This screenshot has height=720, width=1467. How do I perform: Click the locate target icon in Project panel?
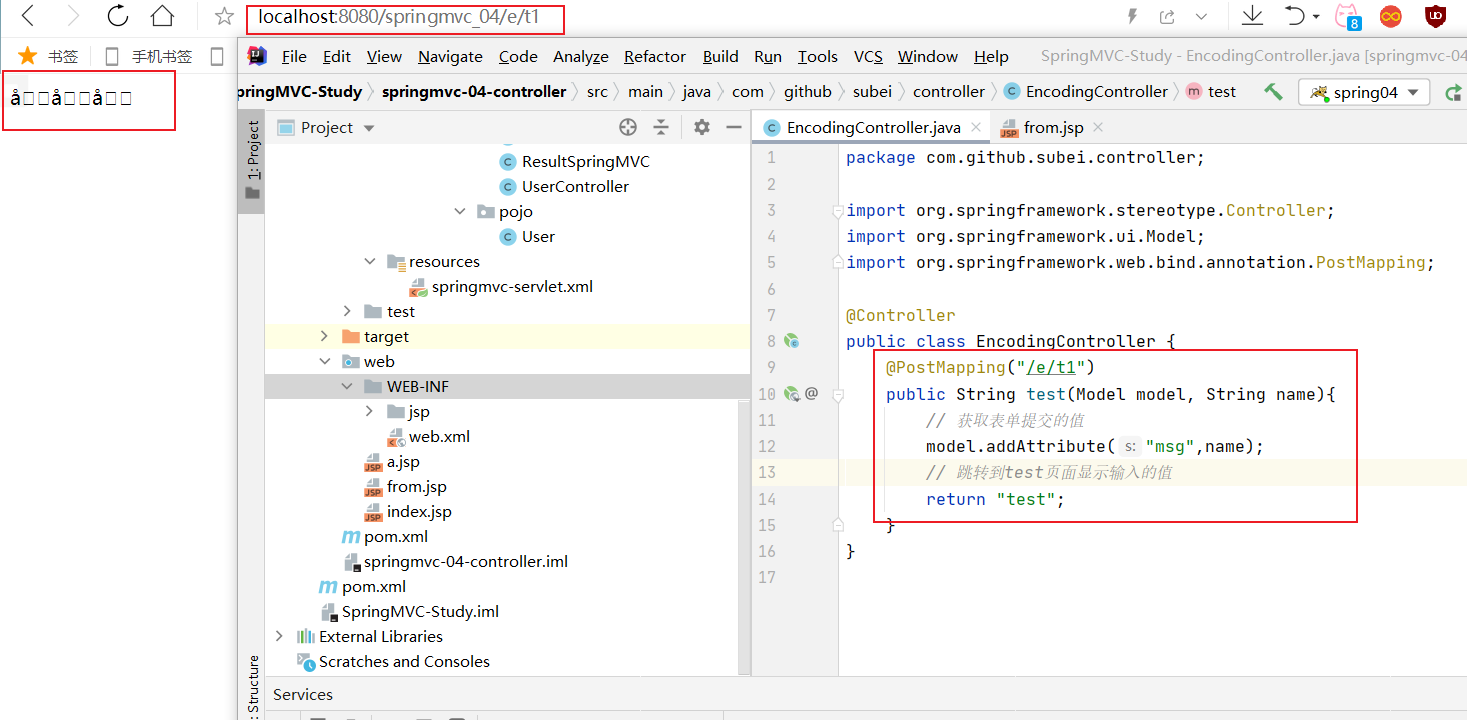coord(628,127)
